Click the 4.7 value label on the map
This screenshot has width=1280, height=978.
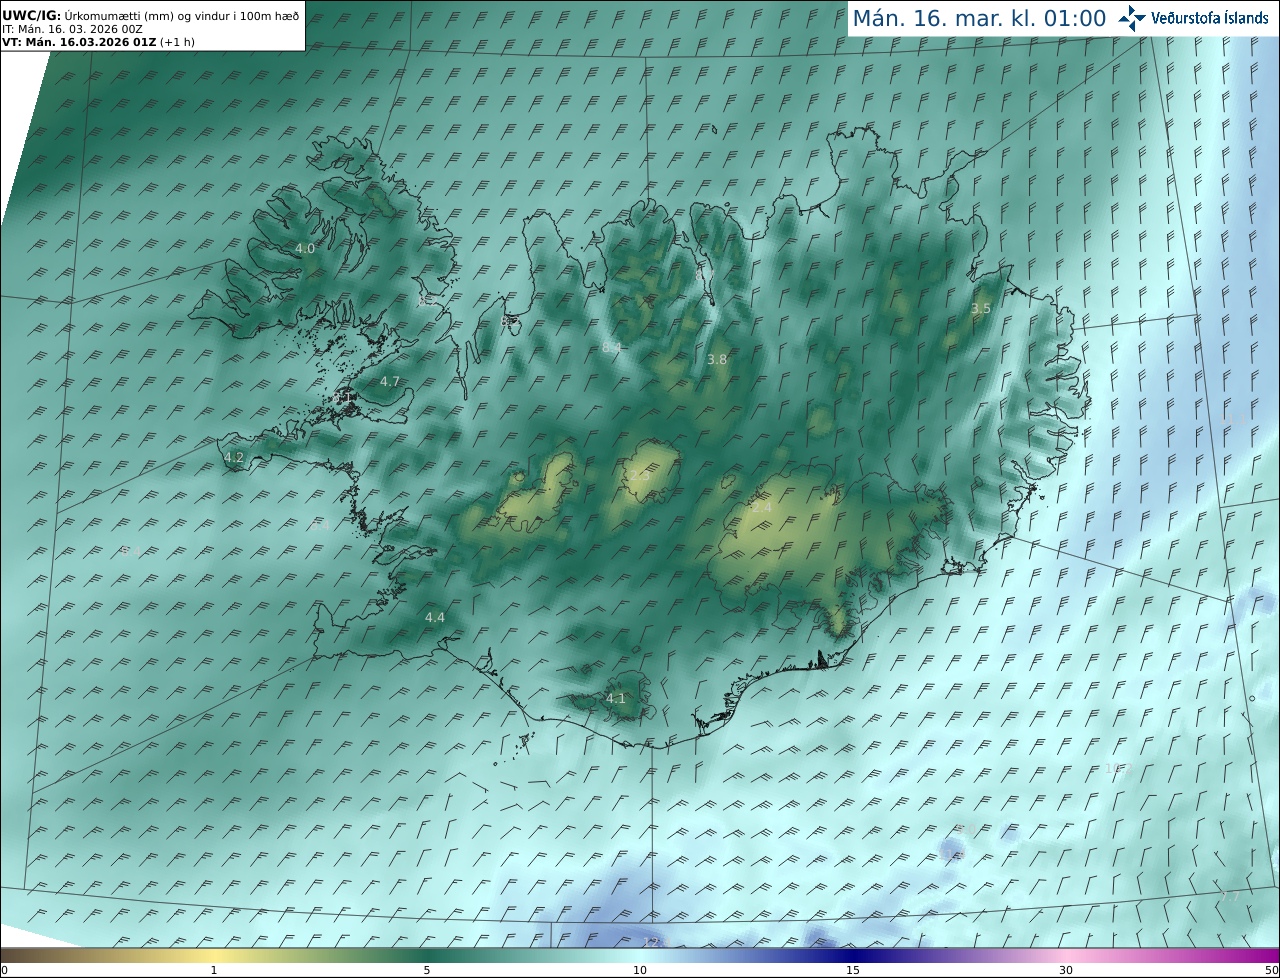[x=390, y=381]
